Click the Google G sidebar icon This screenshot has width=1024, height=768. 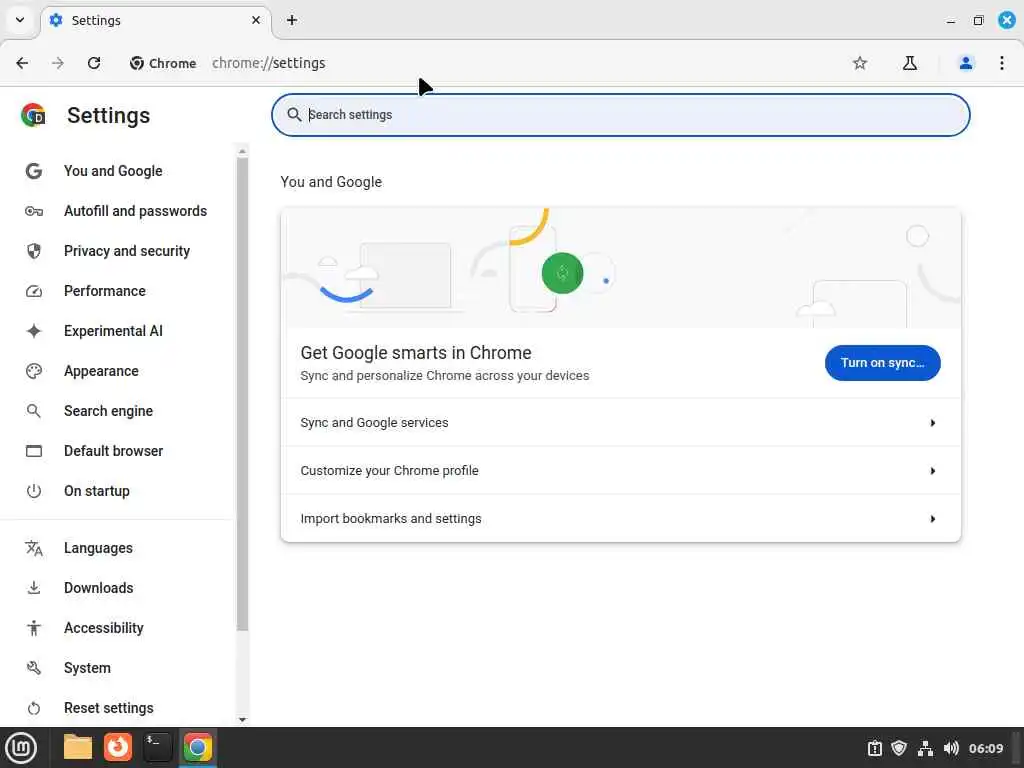coord(34,171)
